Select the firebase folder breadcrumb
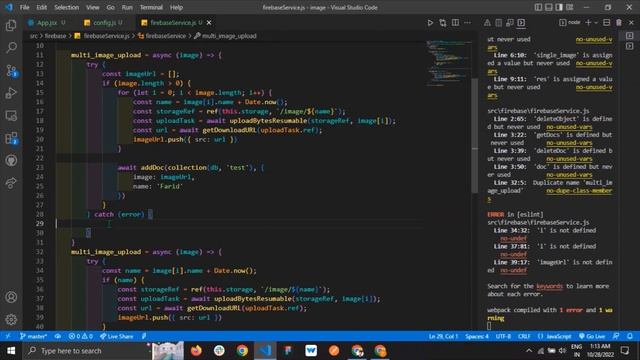This screenshot has height=360, width=640. (55, 36)
